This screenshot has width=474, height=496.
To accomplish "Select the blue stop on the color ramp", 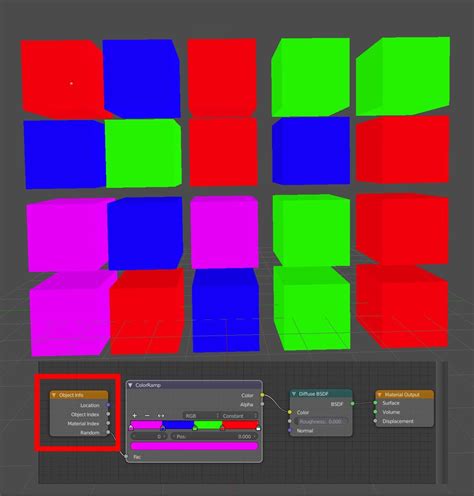I will pyautogui.click(x=163, y=428).
